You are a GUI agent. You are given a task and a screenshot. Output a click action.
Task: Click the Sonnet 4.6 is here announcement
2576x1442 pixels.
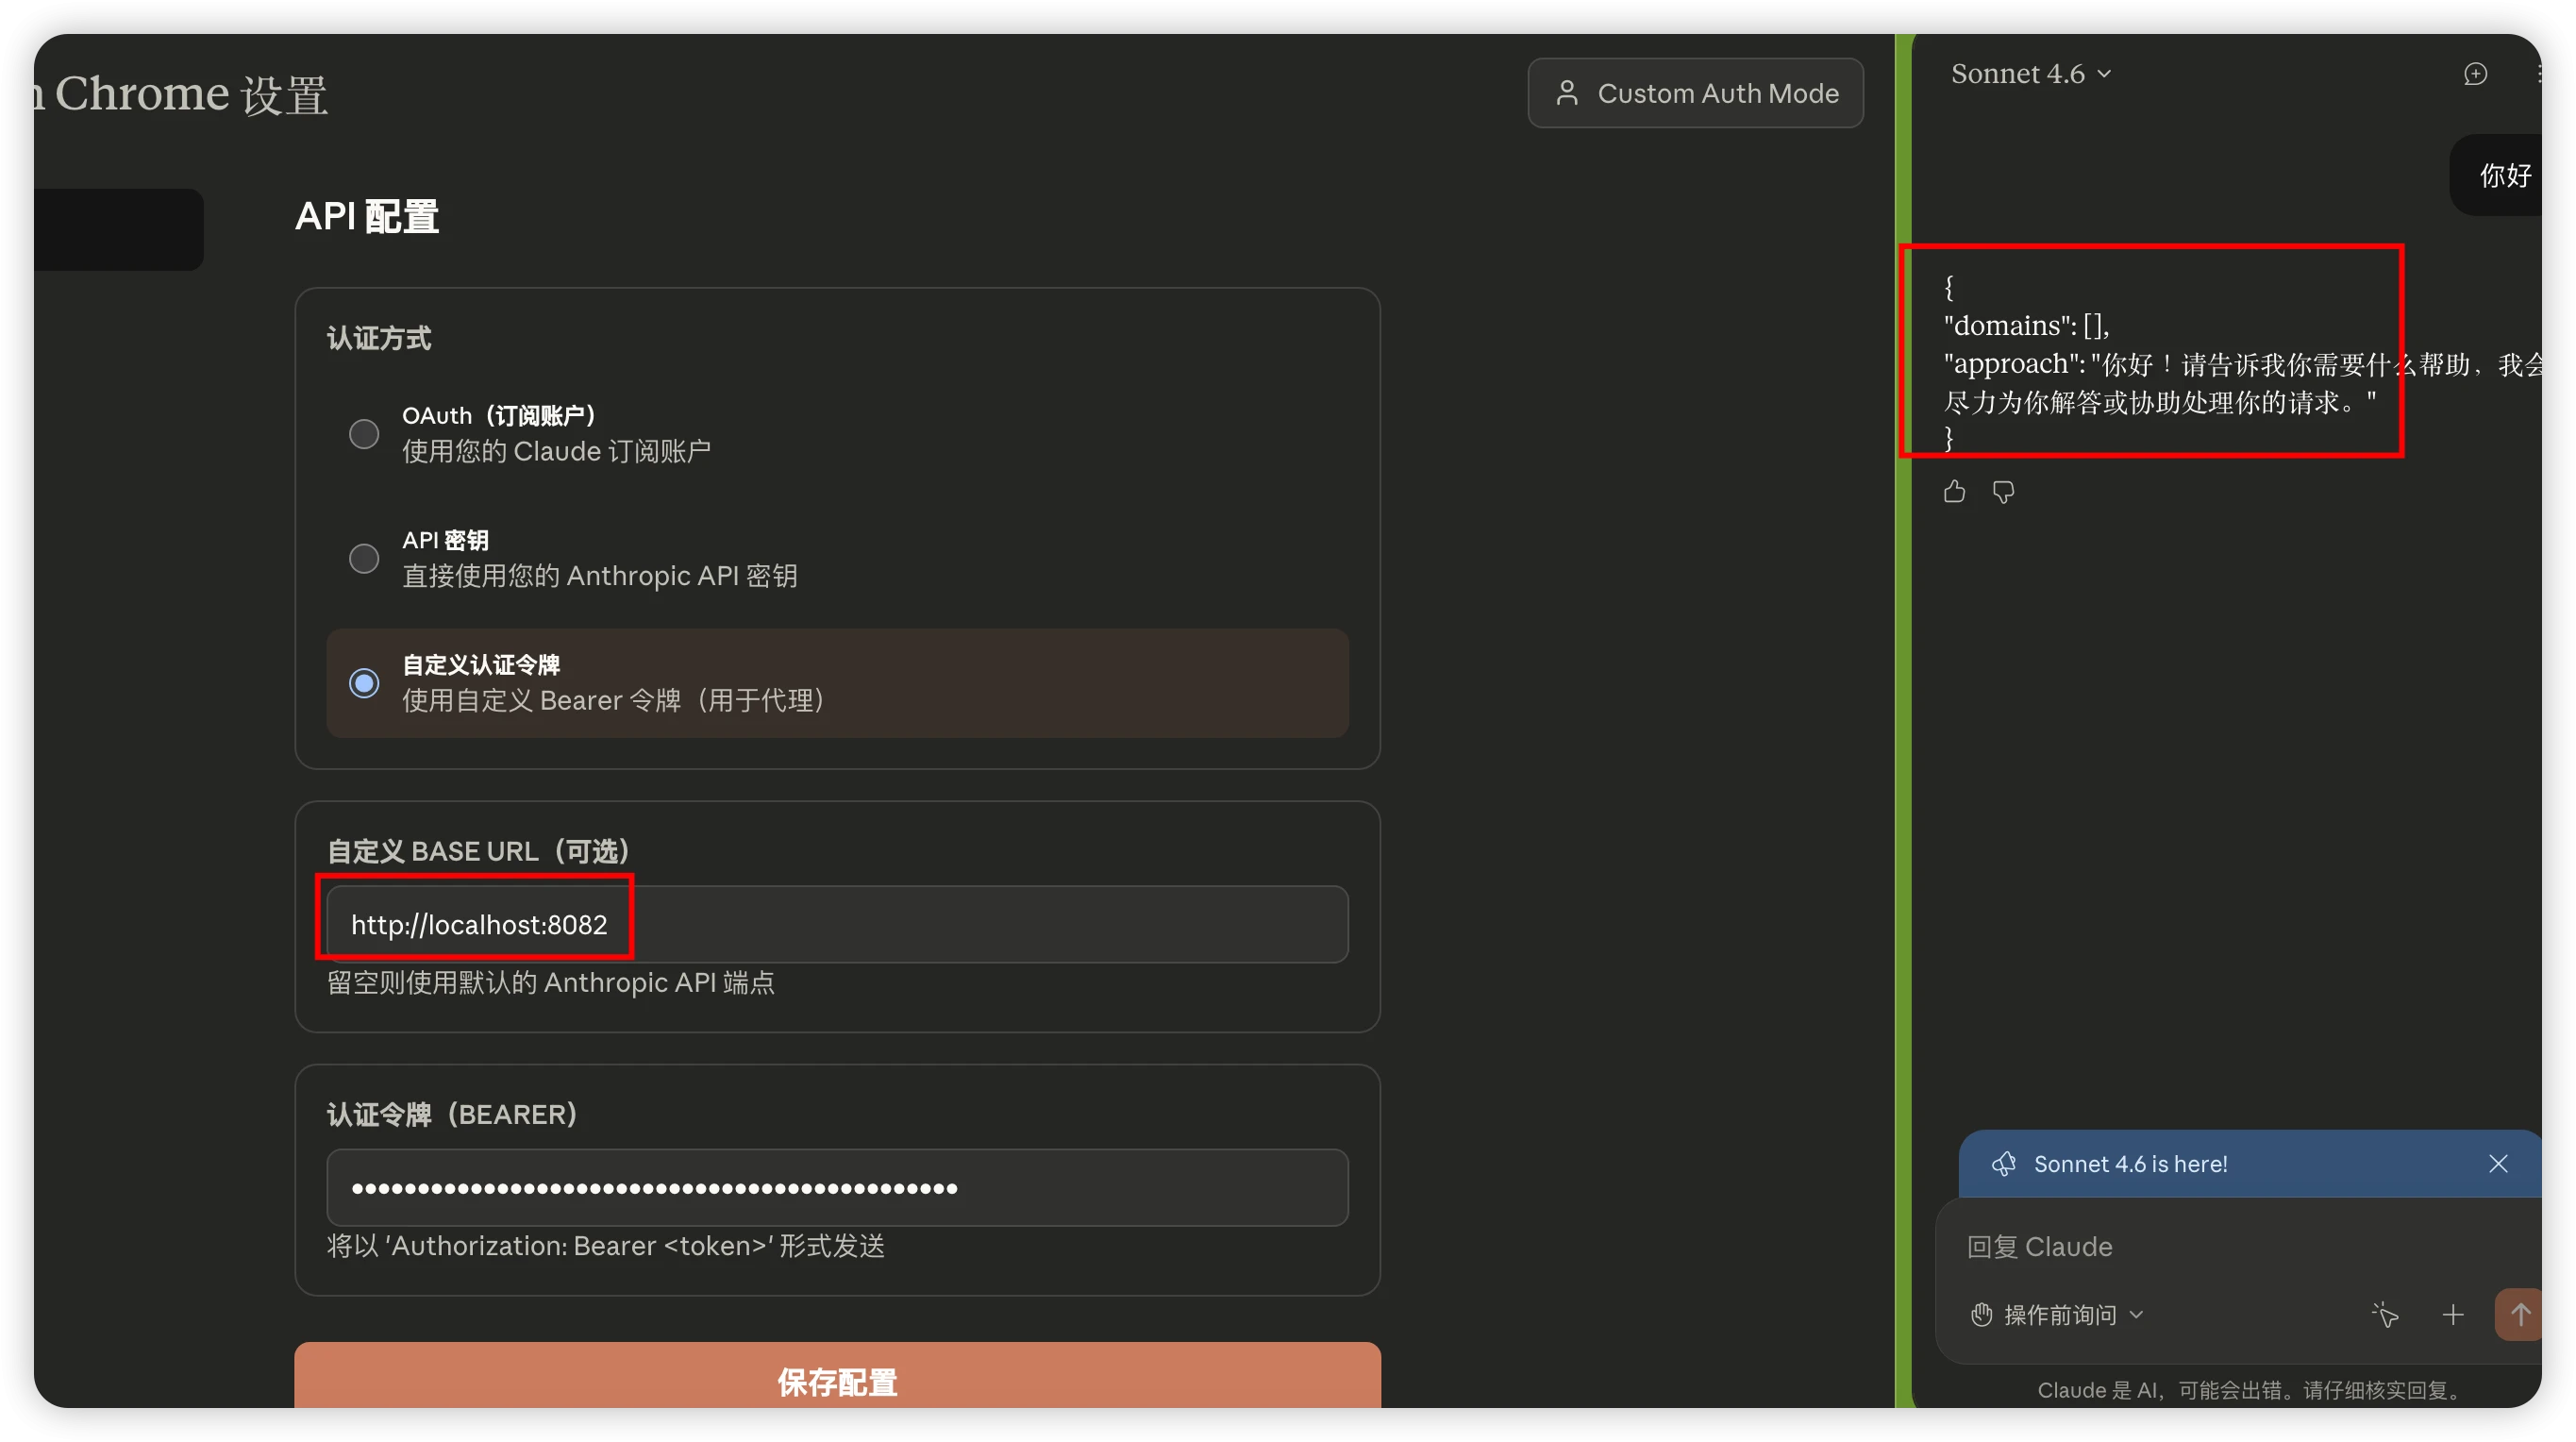pyautogui.click(x=2130, y=1164)
